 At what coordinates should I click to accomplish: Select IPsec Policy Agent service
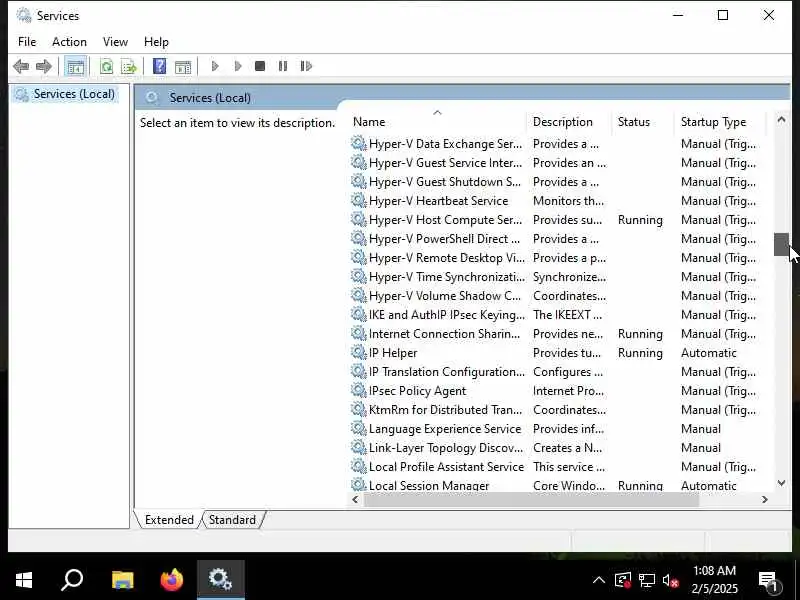(558, 391)
